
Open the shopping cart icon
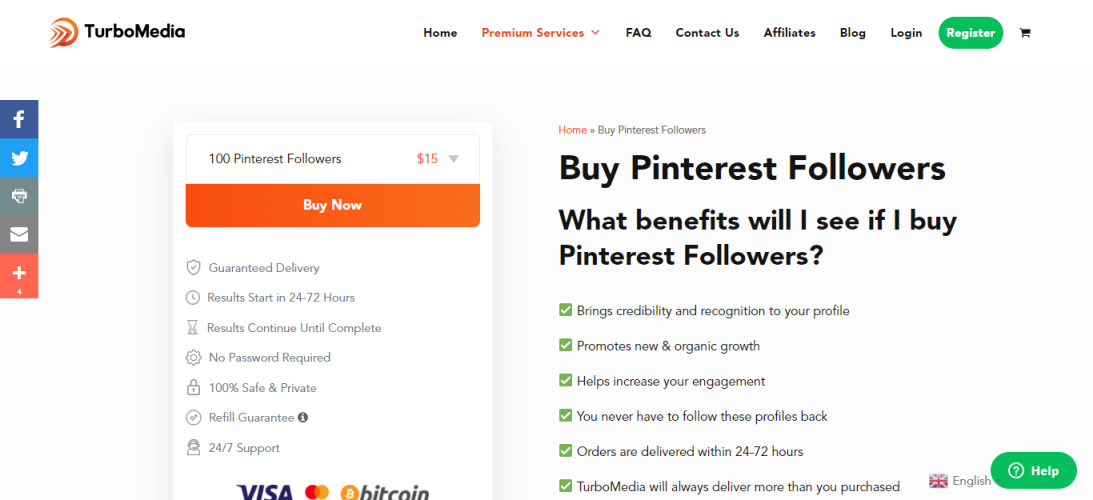(x=1025, y=33)
